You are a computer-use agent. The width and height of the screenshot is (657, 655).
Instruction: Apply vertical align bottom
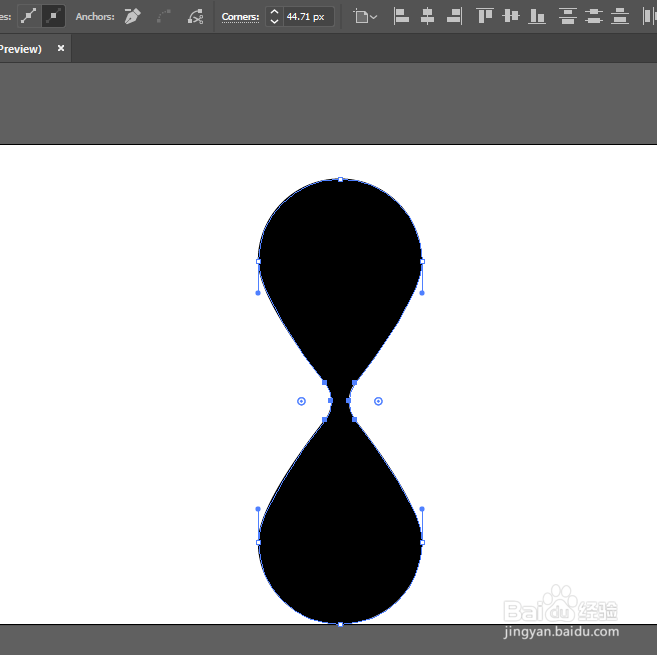(537, 16)
